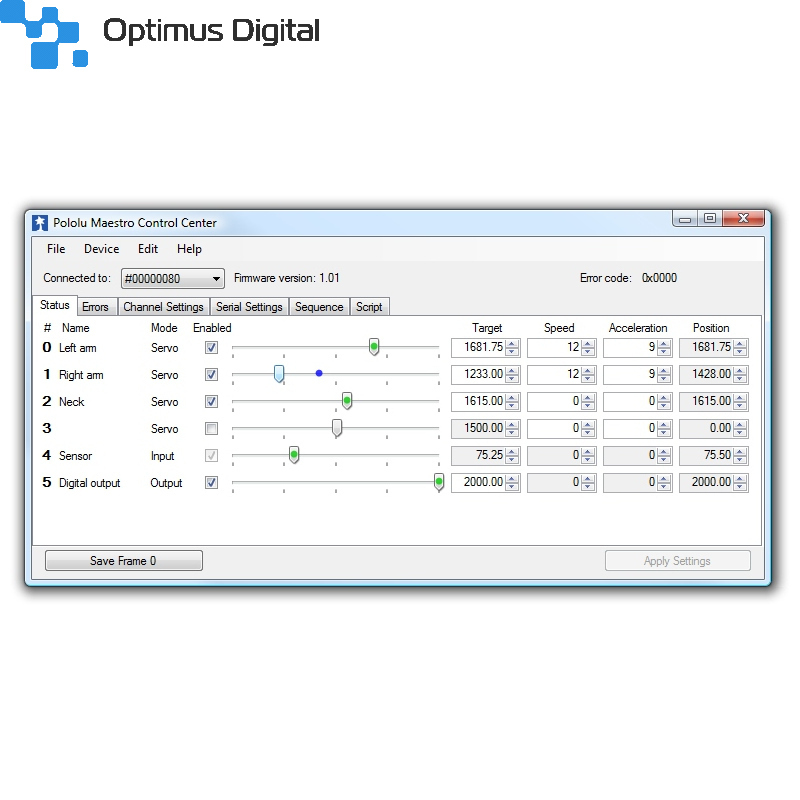
Task: Decrease Right arm Speed with down arrow
Action: [588, 379]
